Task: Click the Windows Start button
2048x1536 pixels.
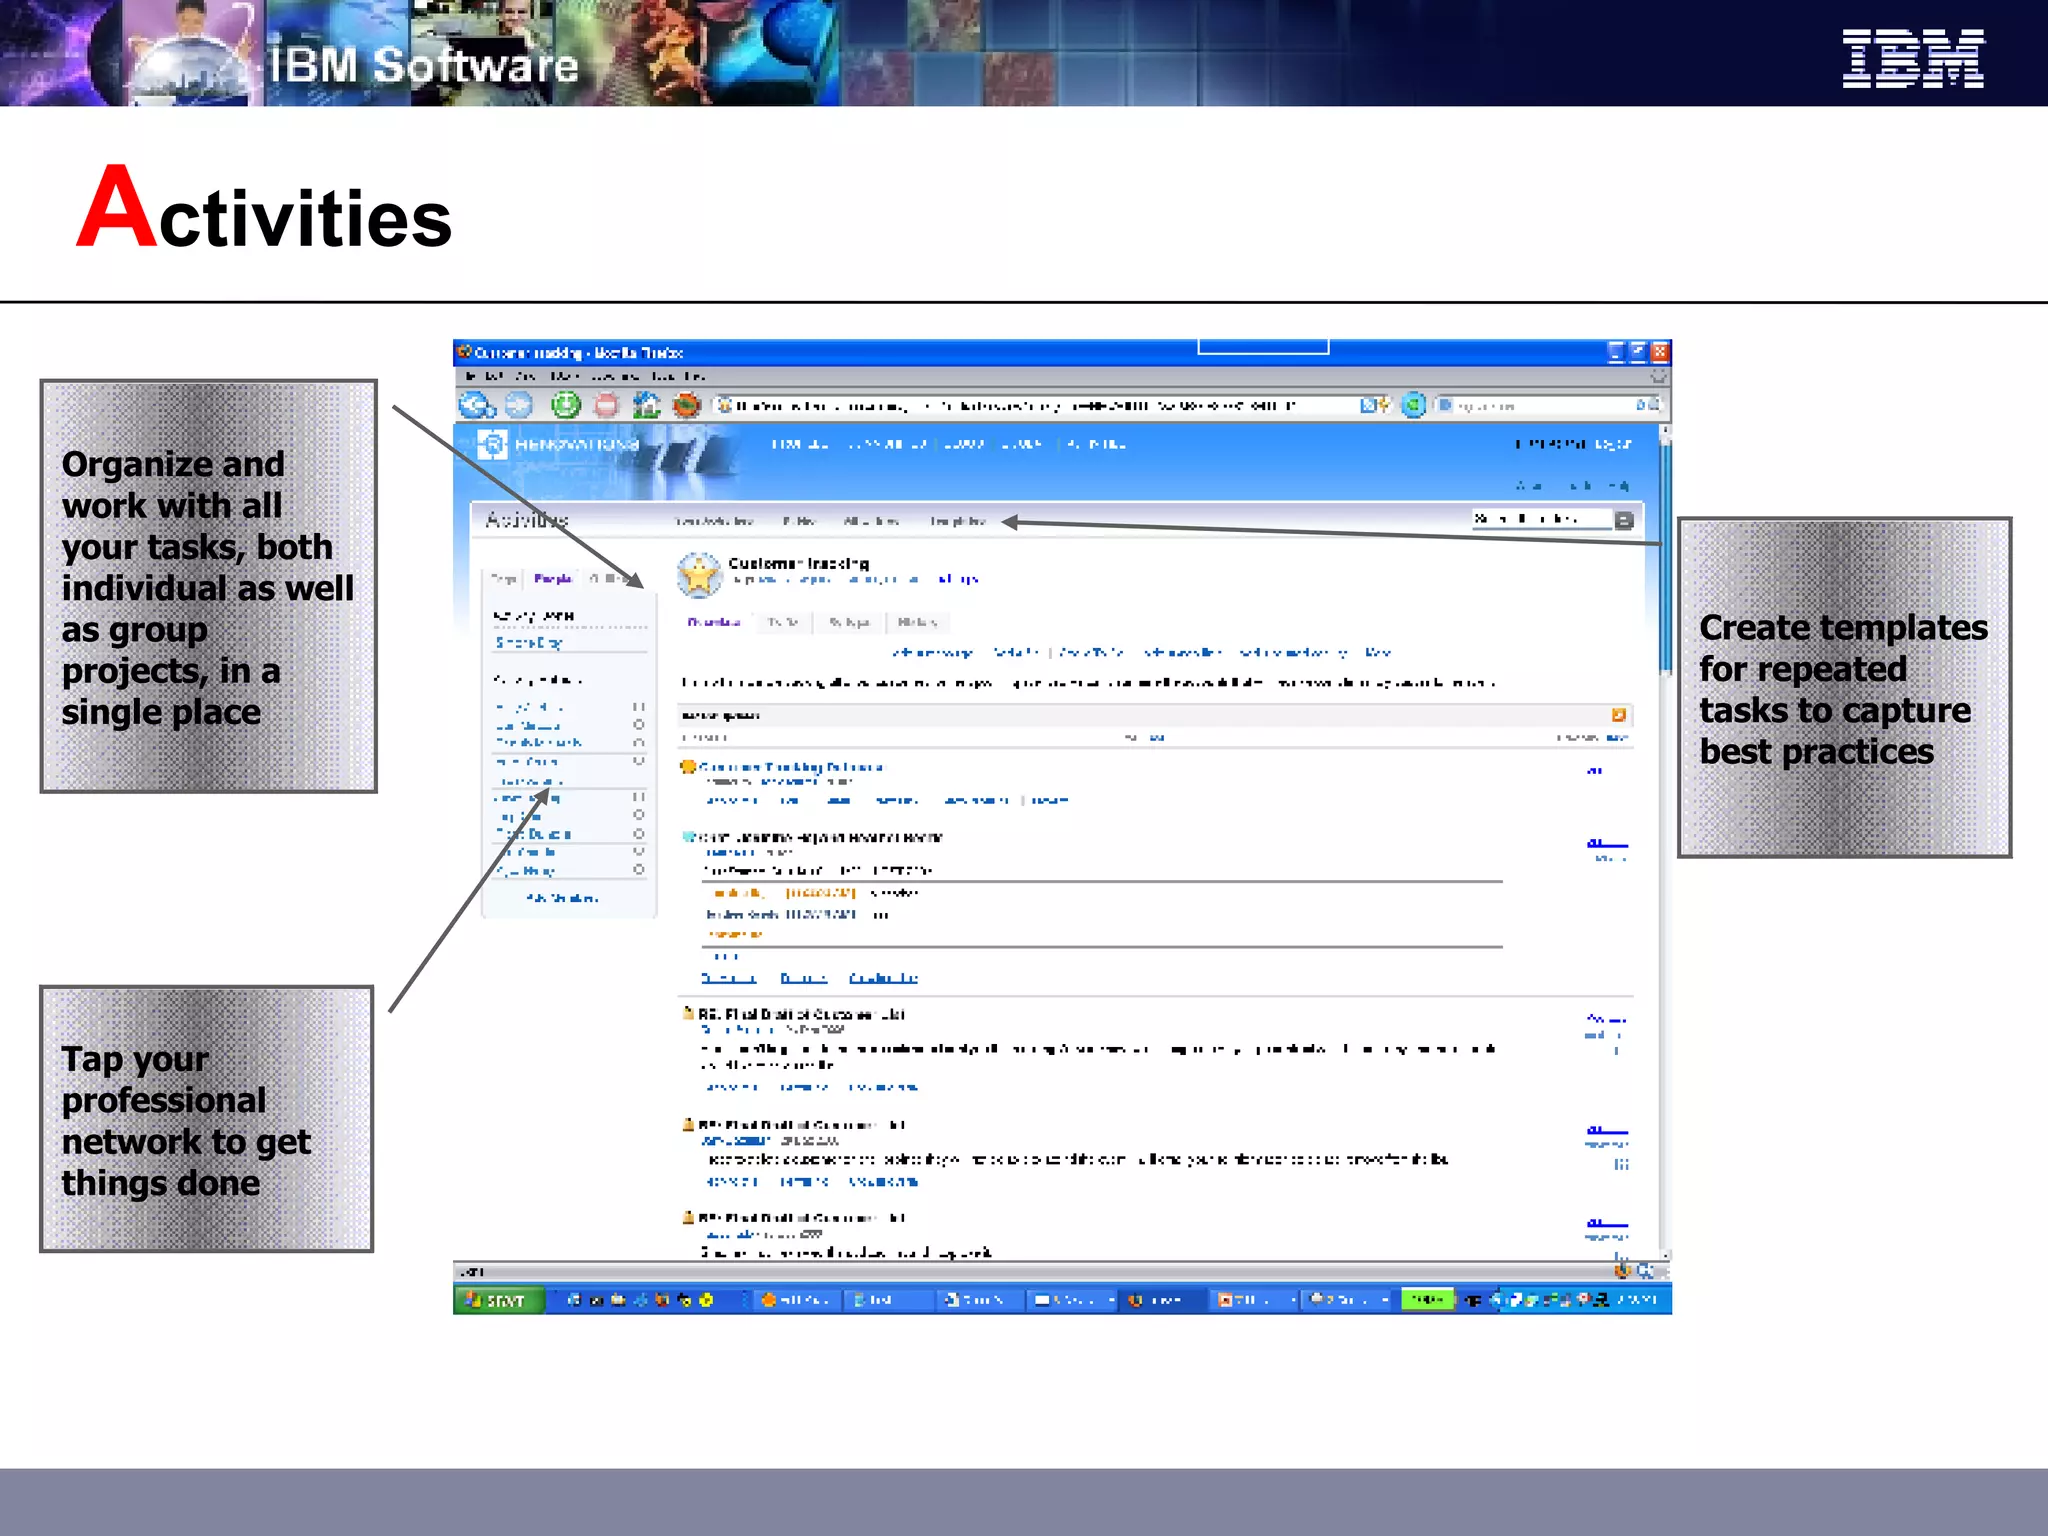Action: [498, 1300]
